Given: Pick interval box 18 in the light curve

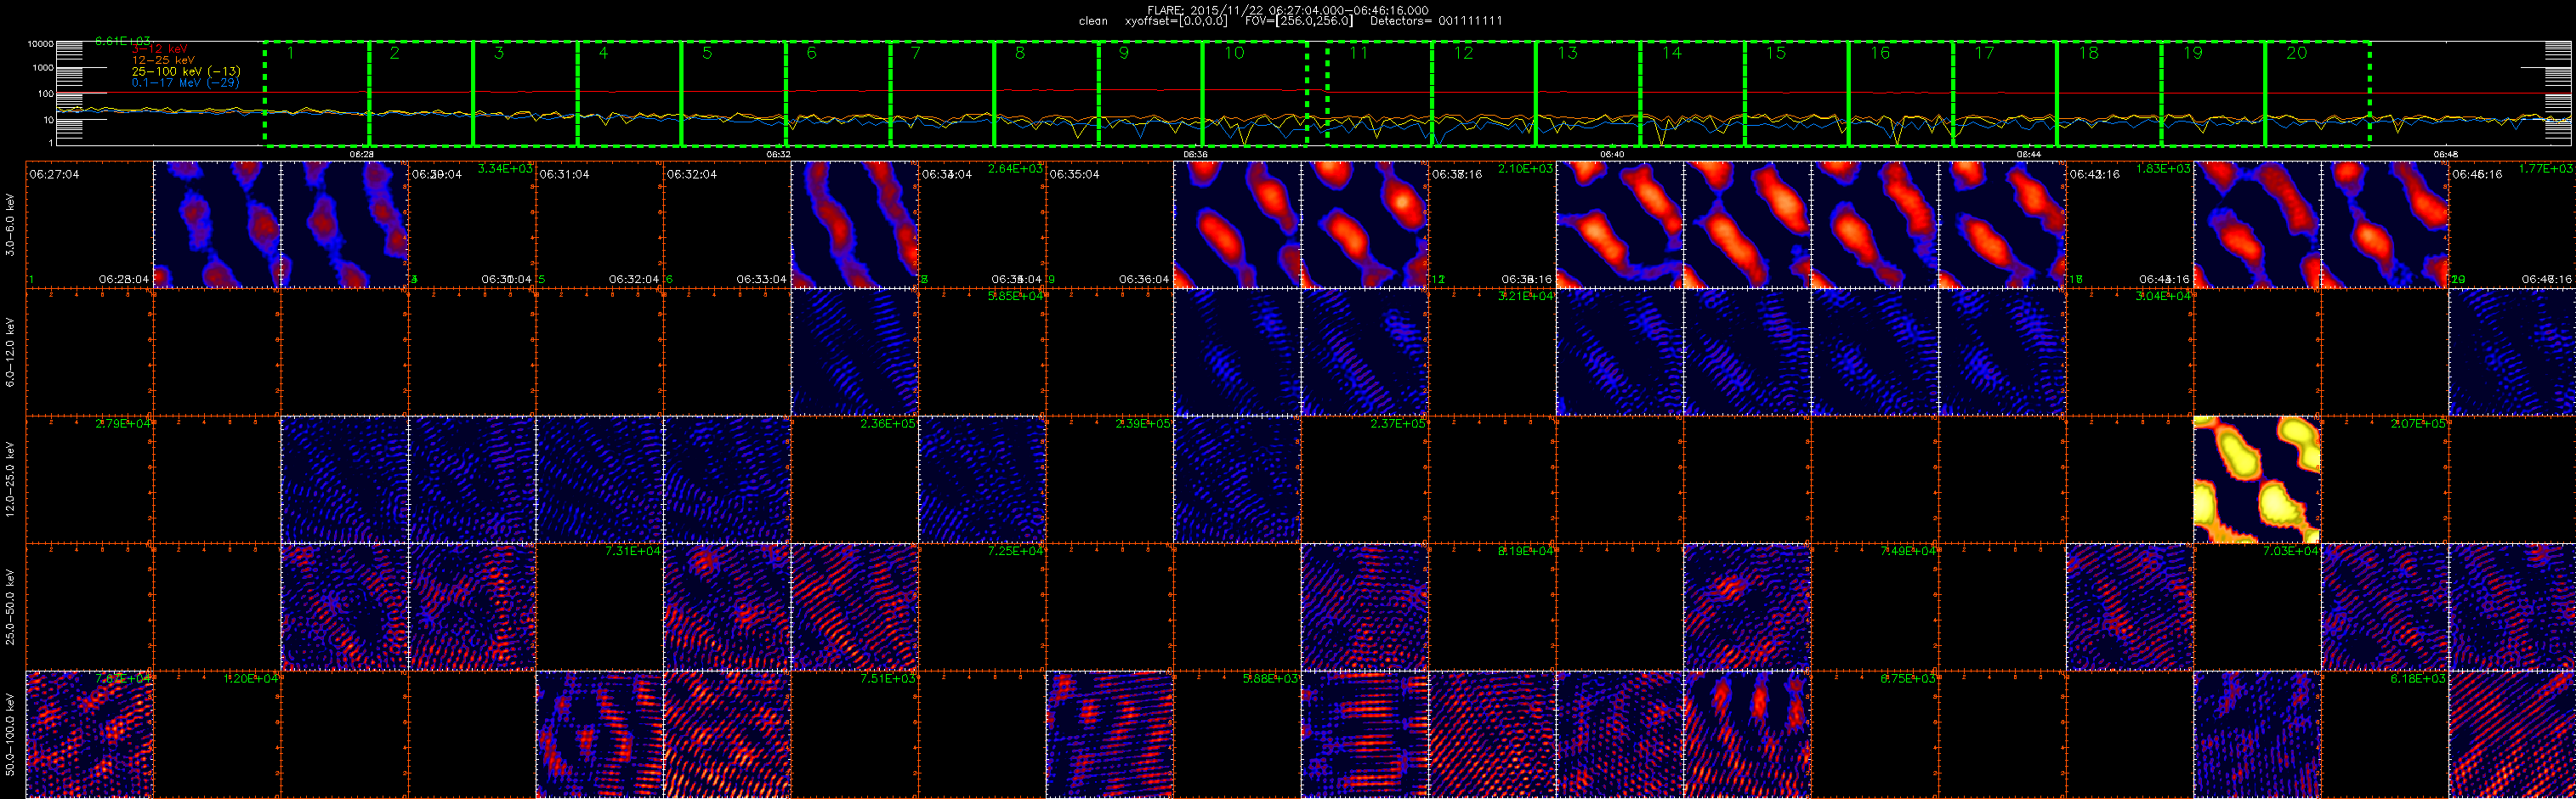Looking at the screenshot, I should 2109,94.
